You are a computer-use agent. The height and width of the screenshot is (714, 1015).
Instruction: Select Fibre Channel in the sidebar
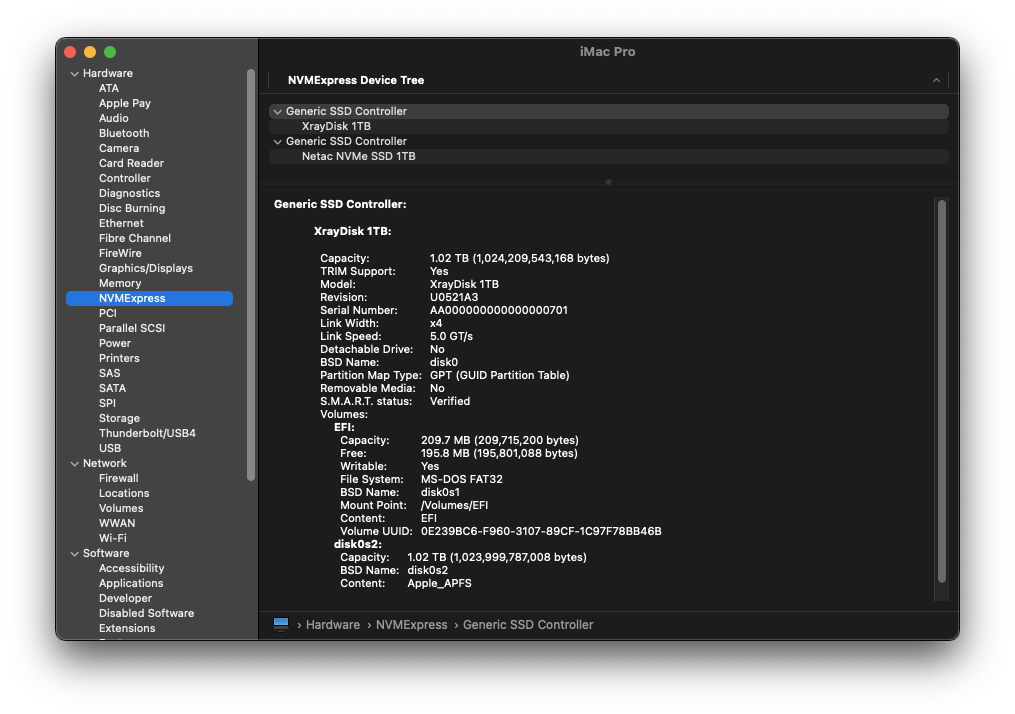coord(135,238)
